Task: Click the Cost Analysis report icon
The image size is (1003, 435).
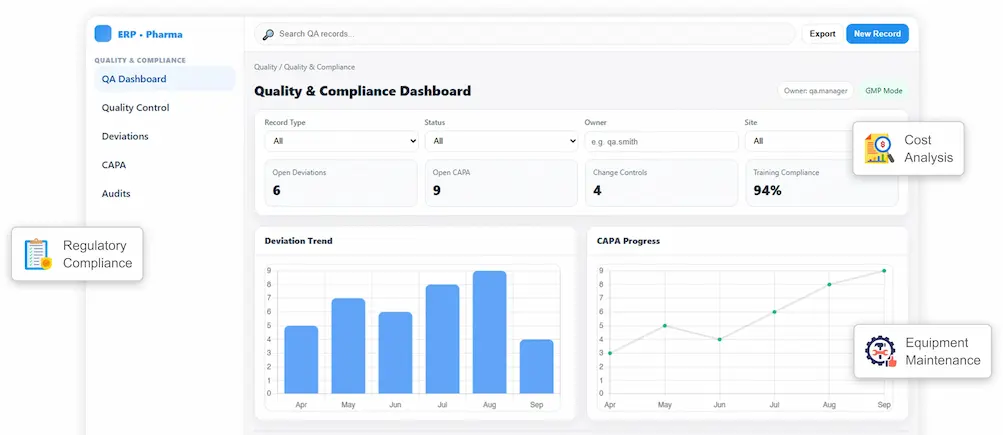Action: coord(880,148)
